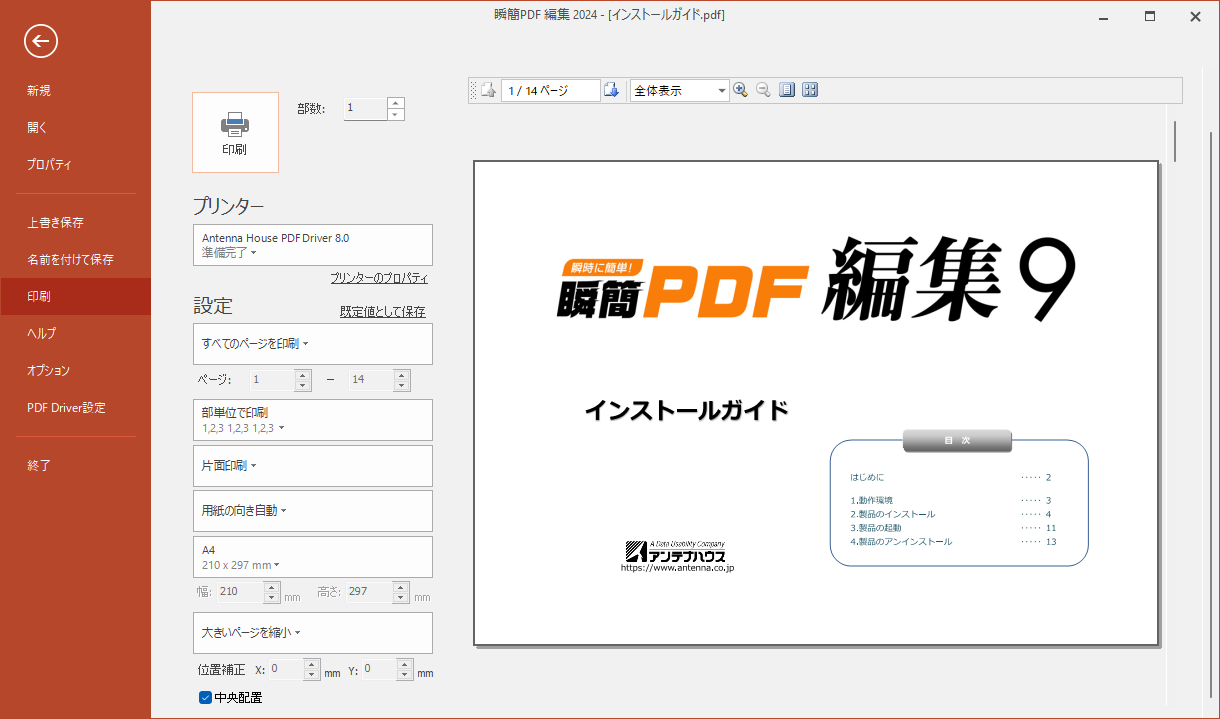The image size is (1220, 719).
Task: Click the printer 印刷 button
Action: tap(235, 133)
